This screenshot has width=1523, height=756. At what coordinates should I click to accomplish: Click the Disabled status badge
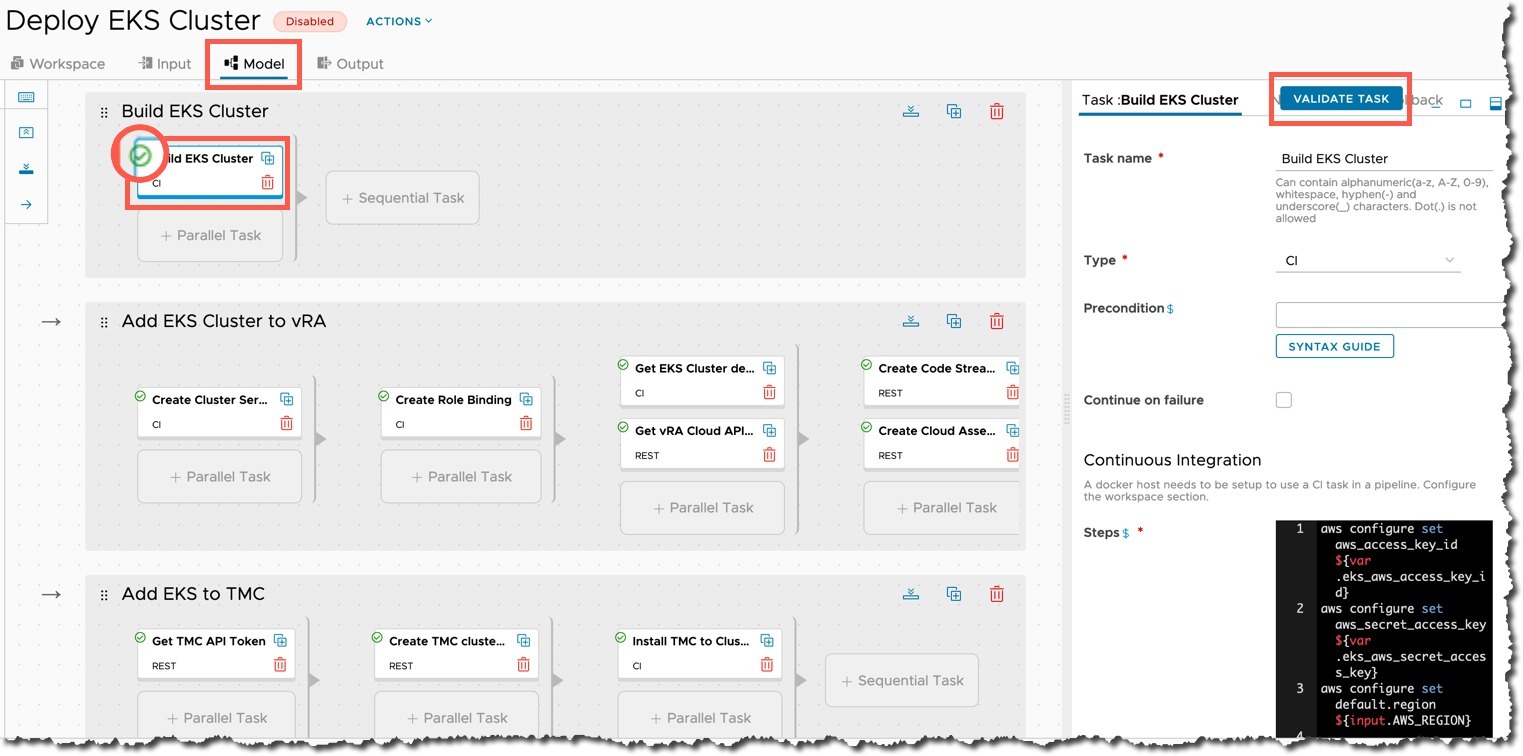point(310,21)
